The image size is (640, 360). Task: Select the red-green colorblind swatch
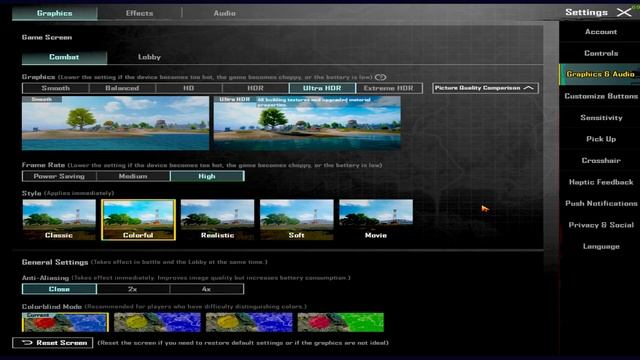pos(341,322)
